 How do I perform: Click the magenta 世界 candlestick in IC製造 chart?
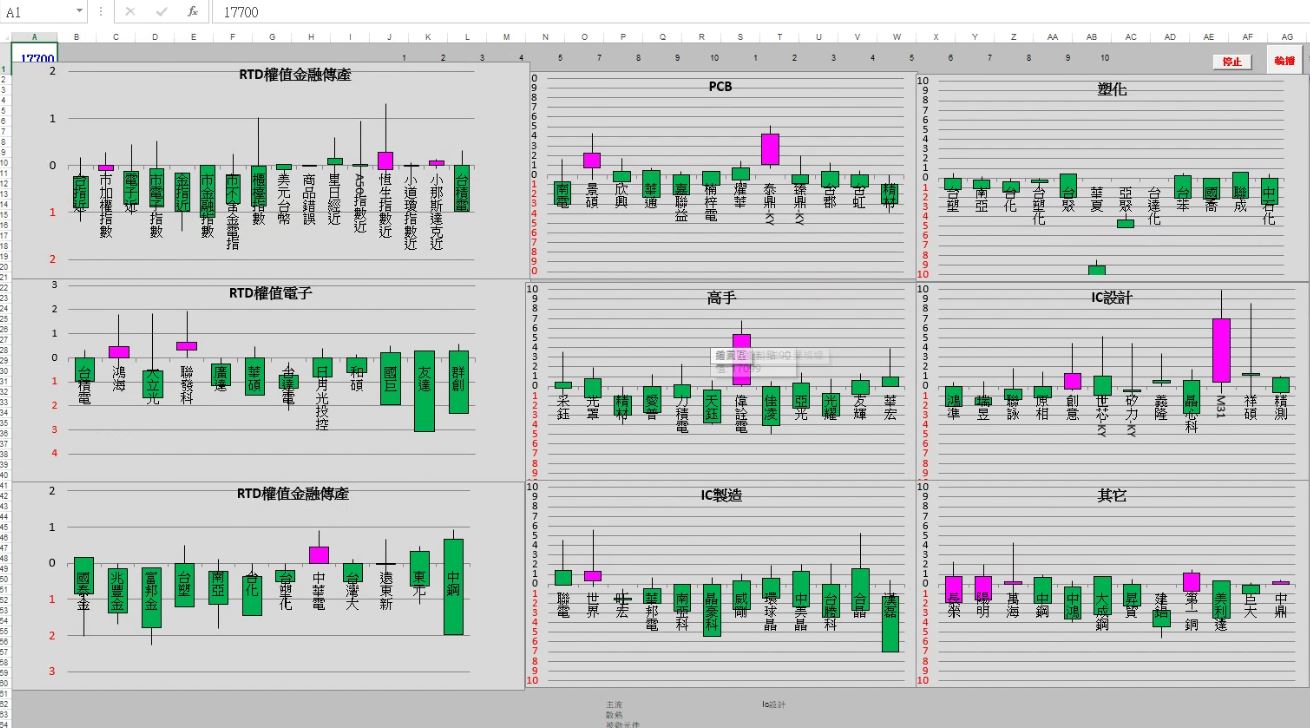(592, 576)
